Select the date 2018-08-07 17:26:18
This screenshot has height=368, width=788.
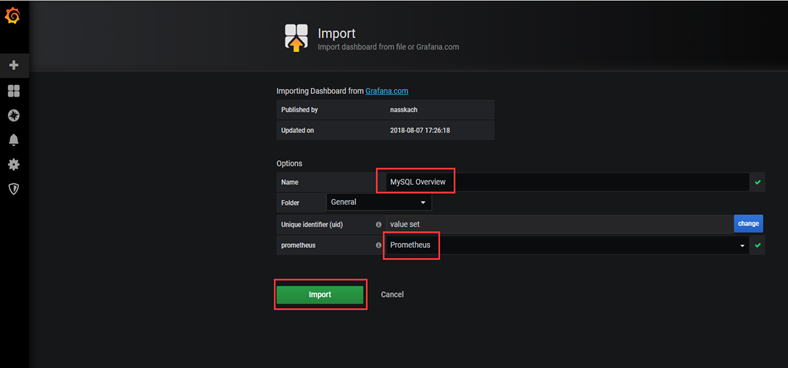[420, 130]
